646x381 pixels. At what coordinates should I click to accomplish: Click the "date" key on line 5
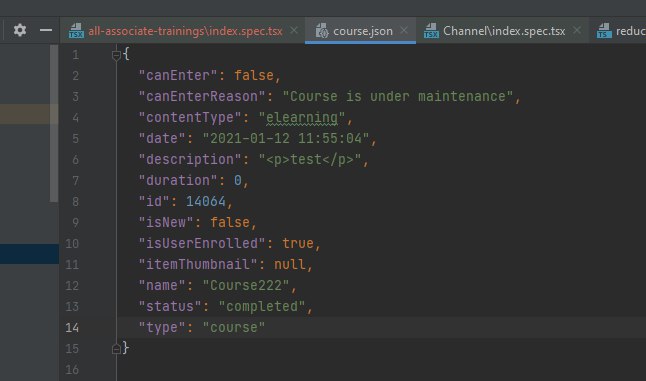162,138
